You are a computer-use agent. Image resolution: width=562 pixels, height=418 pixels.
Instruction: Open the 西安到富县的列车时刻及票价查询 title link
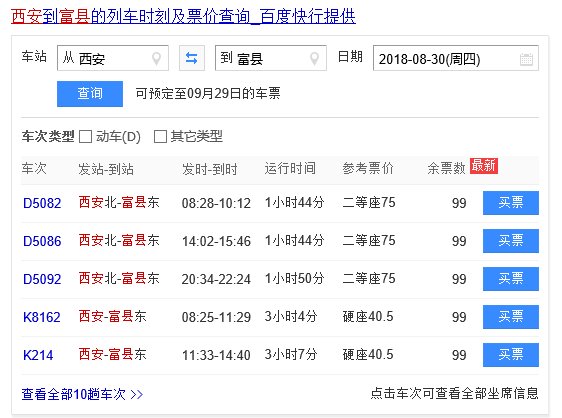[x=183, y=16]
